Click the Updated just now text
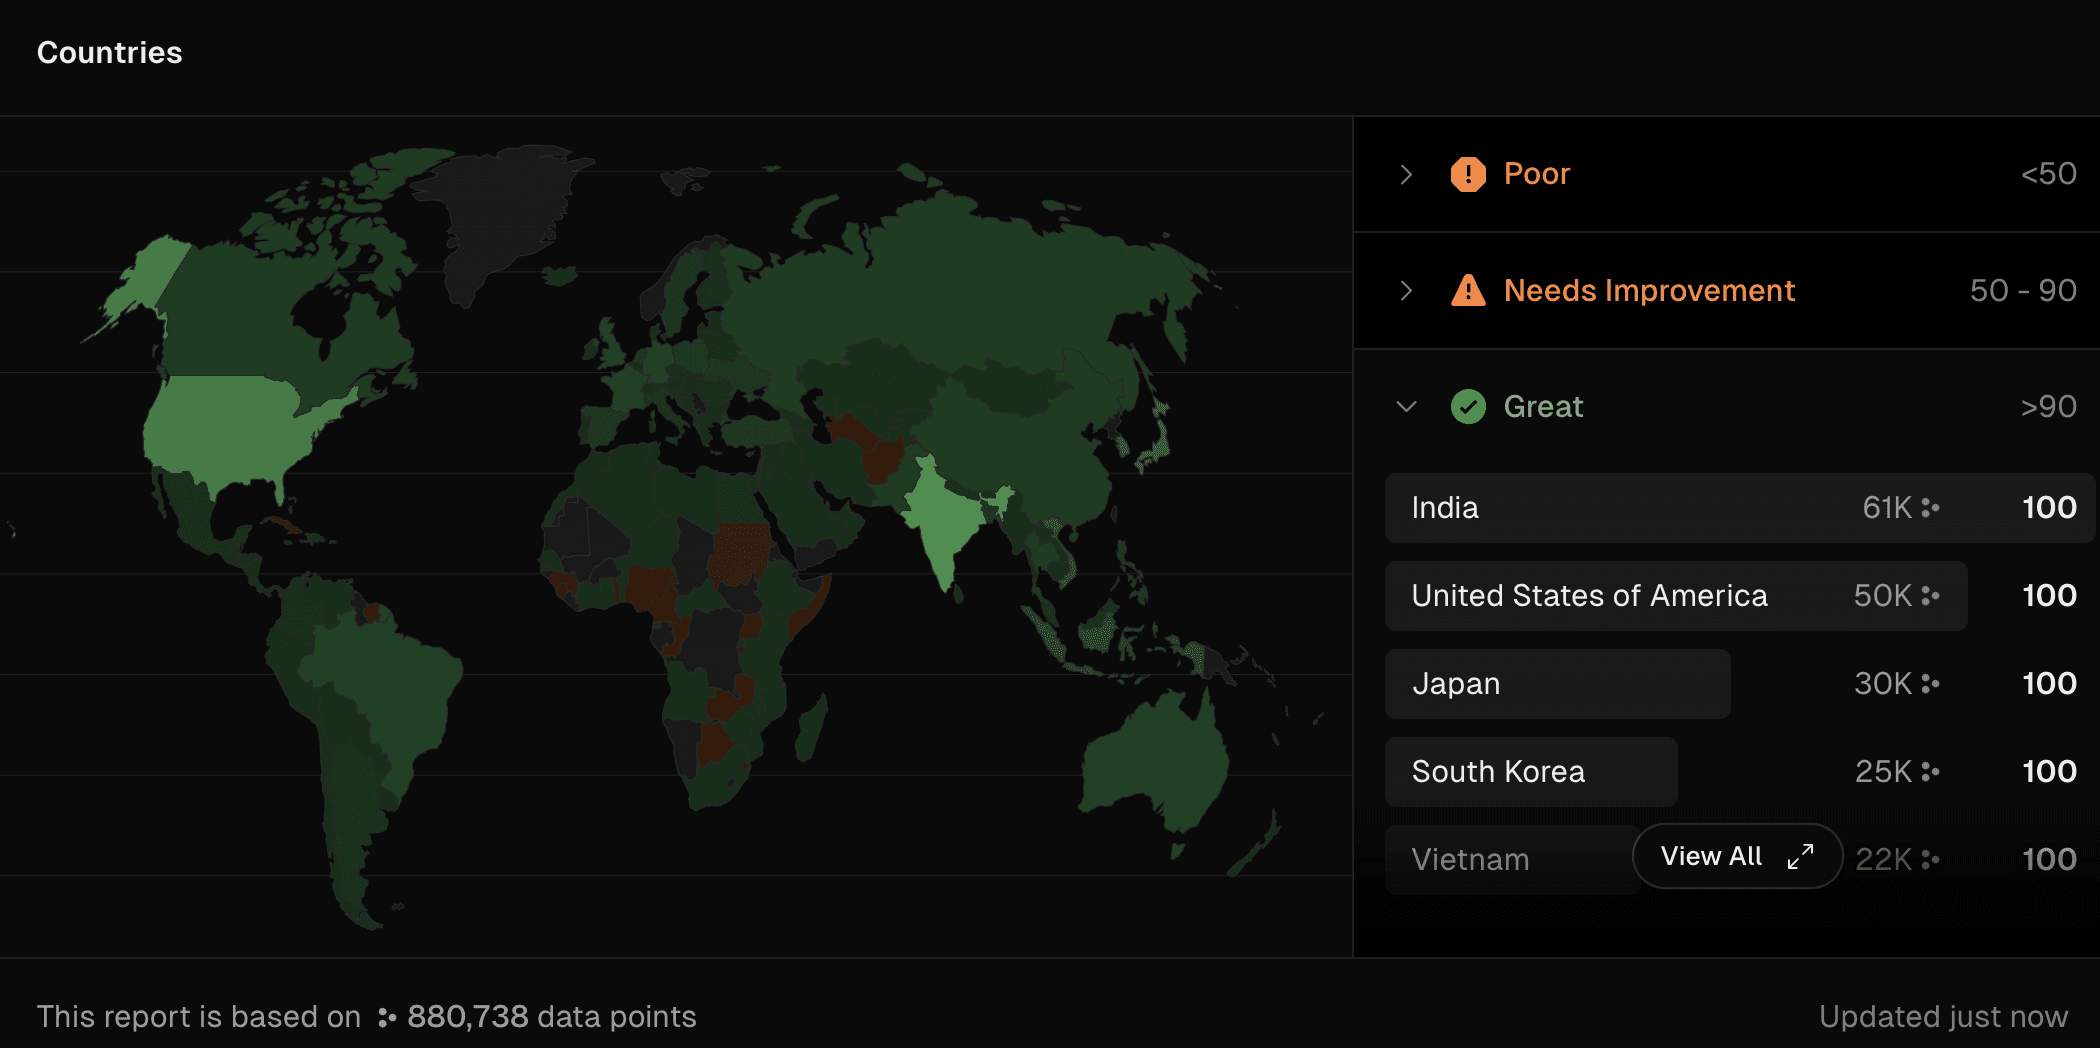This screenshot has width=2100, height=1048. 1944,1015
